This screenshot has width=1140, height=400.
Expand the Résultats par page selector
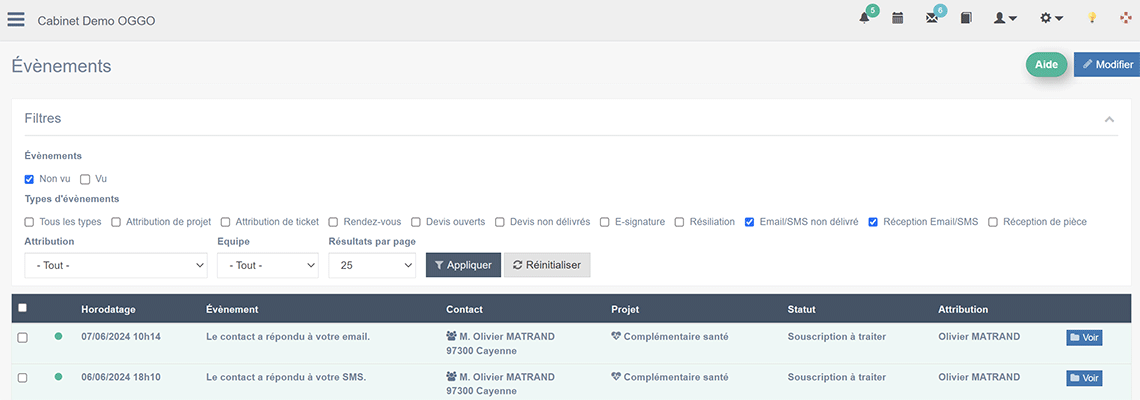[x=372, y=265]
